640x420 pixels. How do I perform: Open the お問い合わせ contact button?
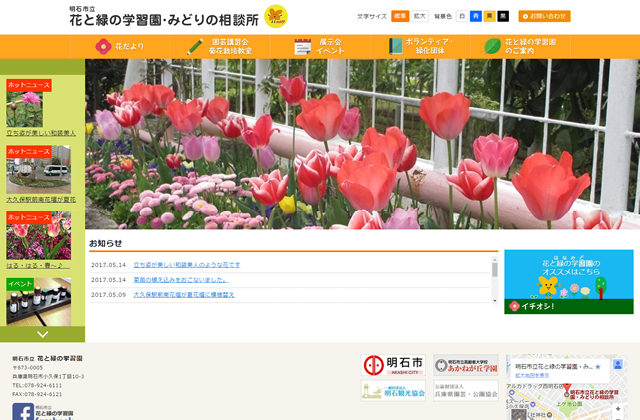point(544,16)
